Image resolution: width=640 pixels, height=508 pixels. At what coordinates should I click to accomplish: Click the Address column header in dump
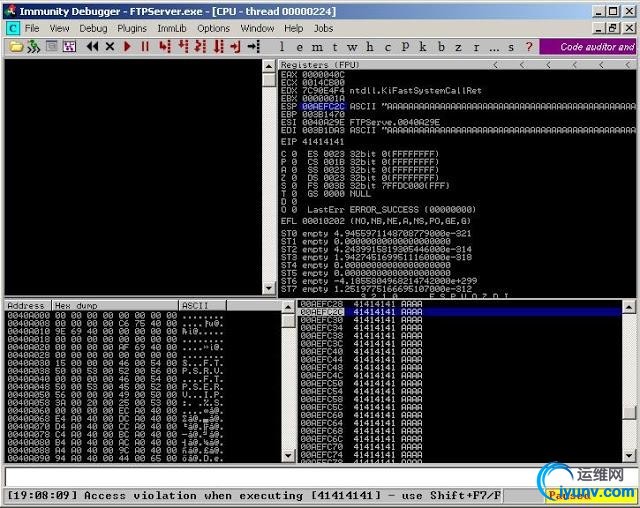coord(27,305)
